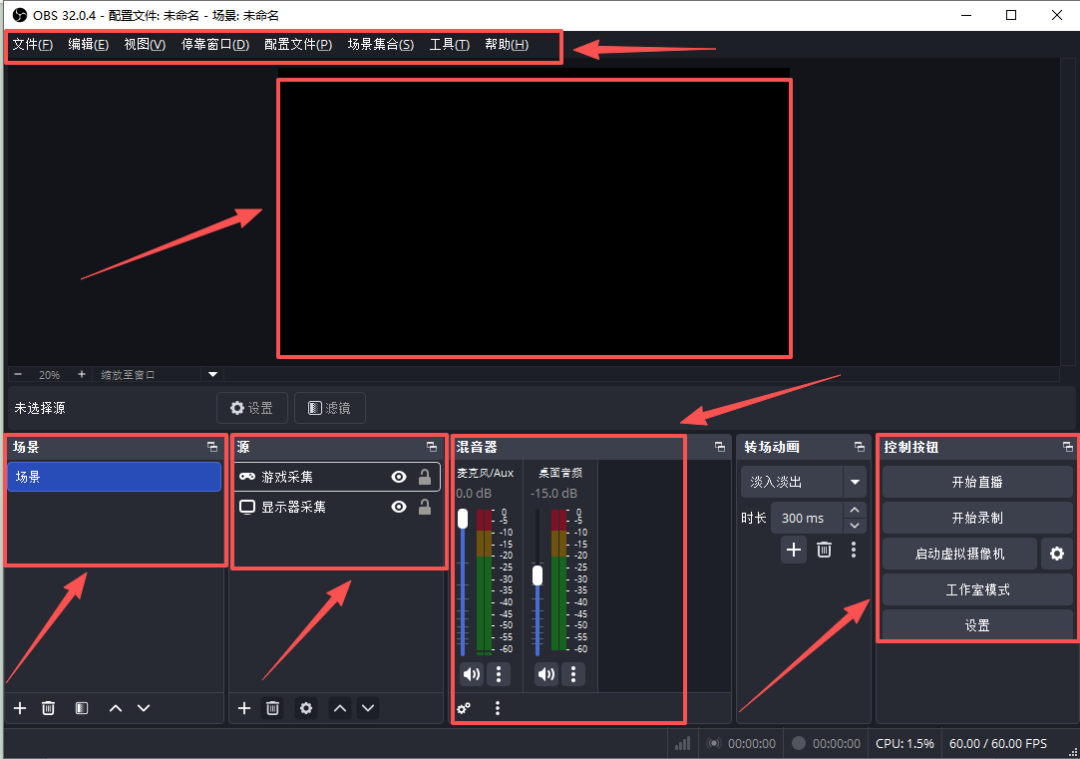Image resolution: width=1080 pixels, height=759 pixels.
Task: Open source properties with the gear icon
Action: click(306, 708)
